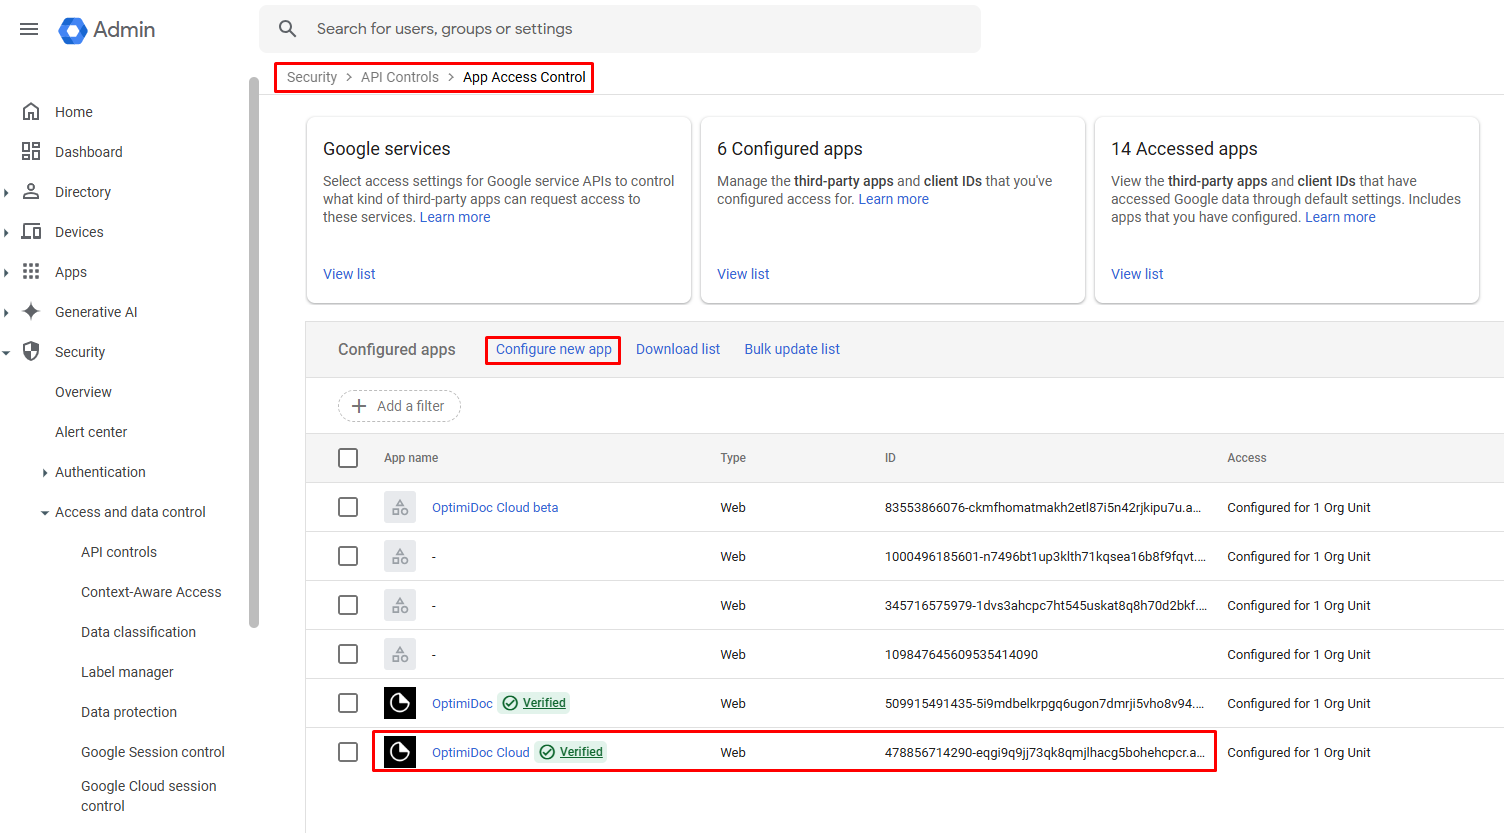Open Google Cloud session control in sidebar

tap(149, 796)
